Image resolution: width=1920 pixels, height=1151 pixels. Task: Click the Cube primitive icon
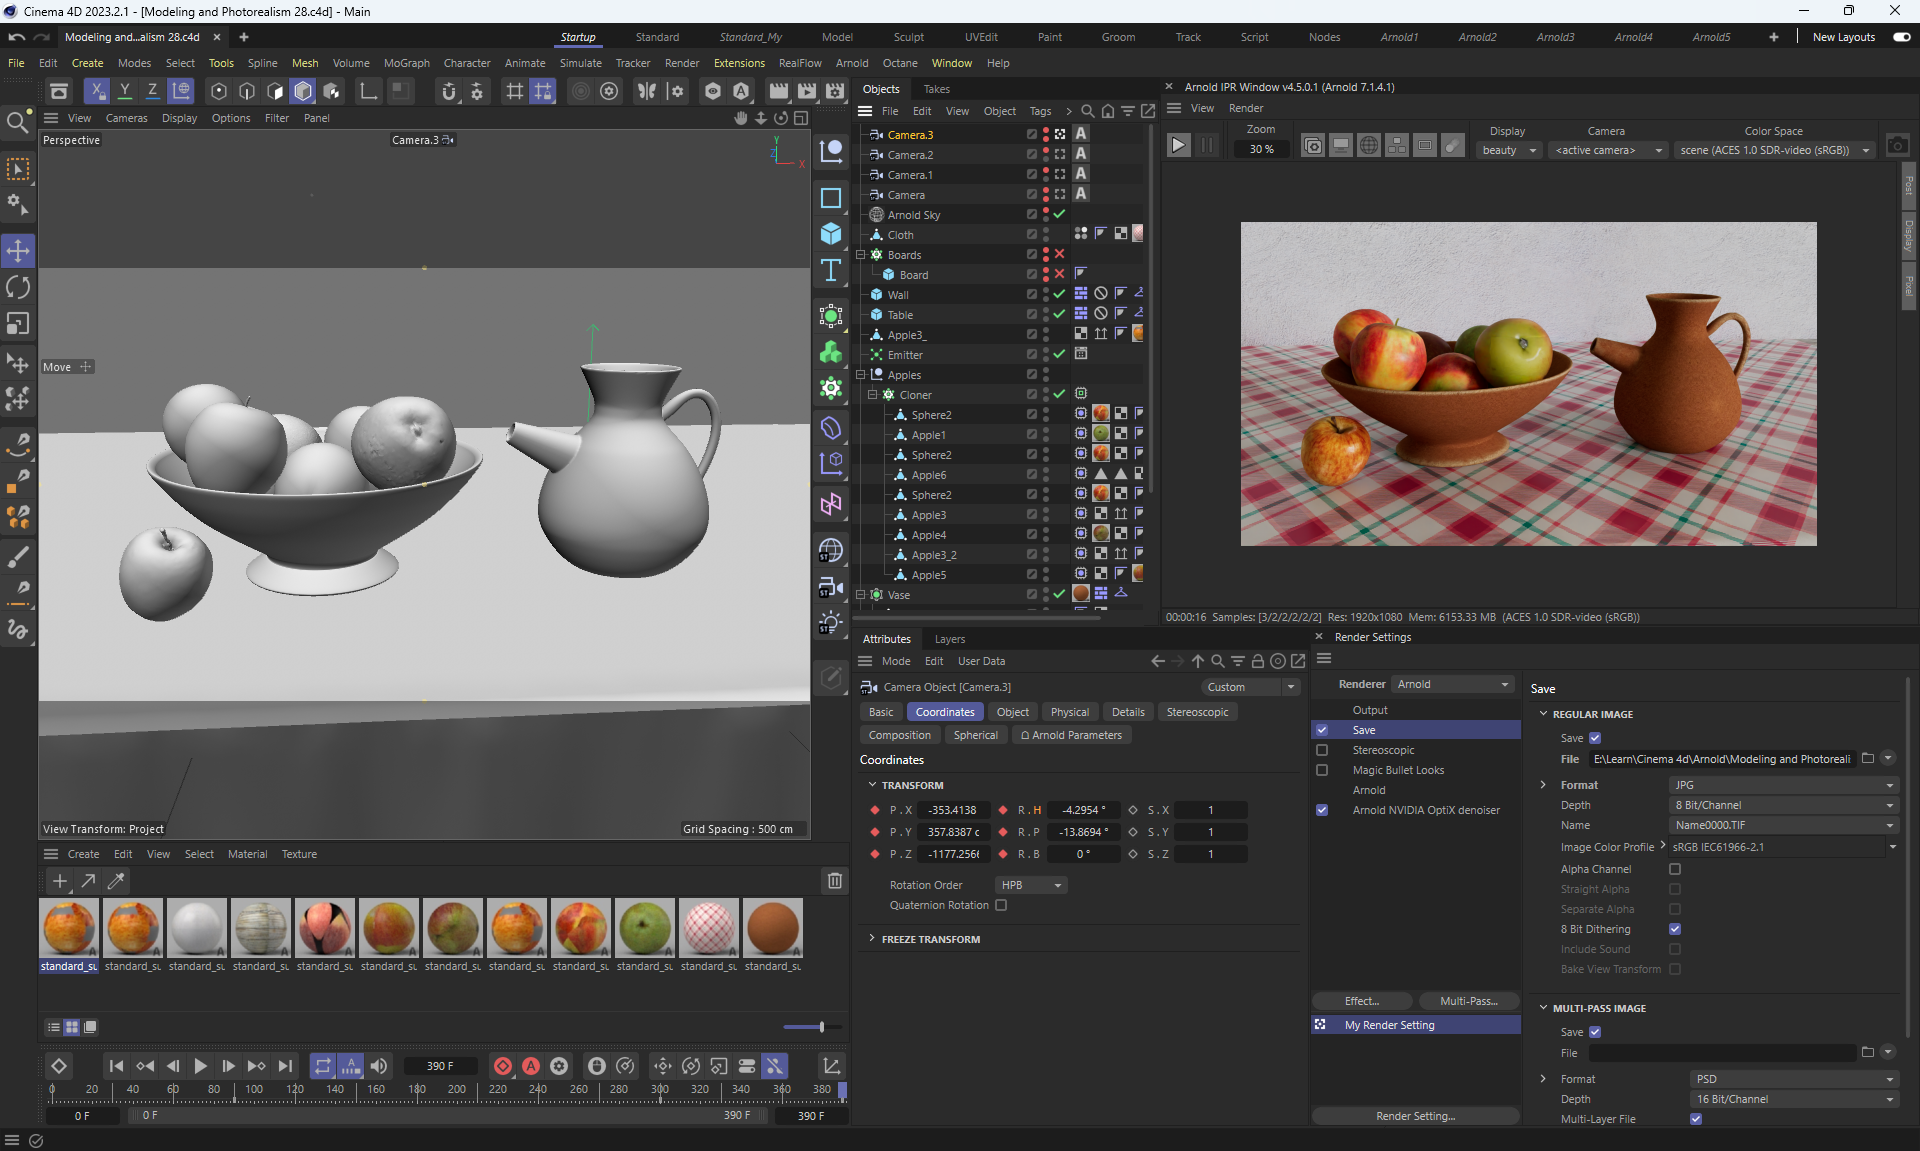click(x=831, y=234)
